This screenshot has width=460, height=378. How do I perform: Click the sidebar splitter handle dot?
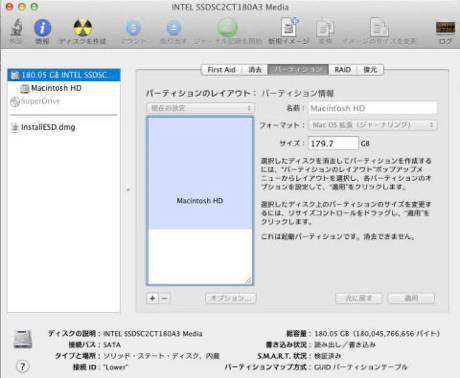tap(128, 190)
